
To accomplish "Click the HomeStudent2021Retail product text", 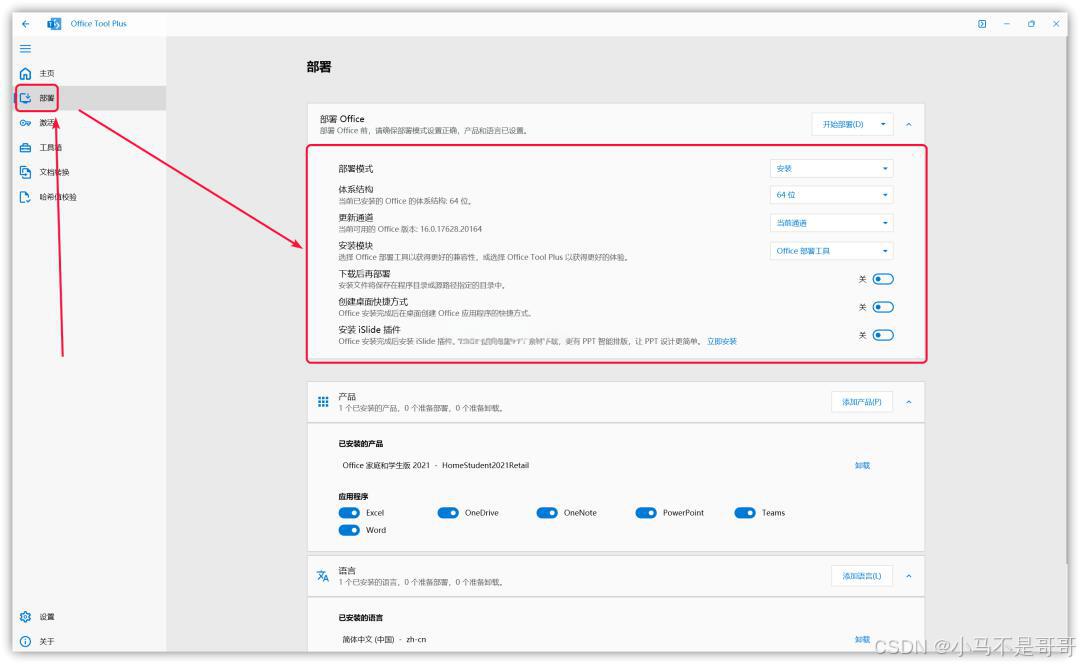I will click(486, 466).
